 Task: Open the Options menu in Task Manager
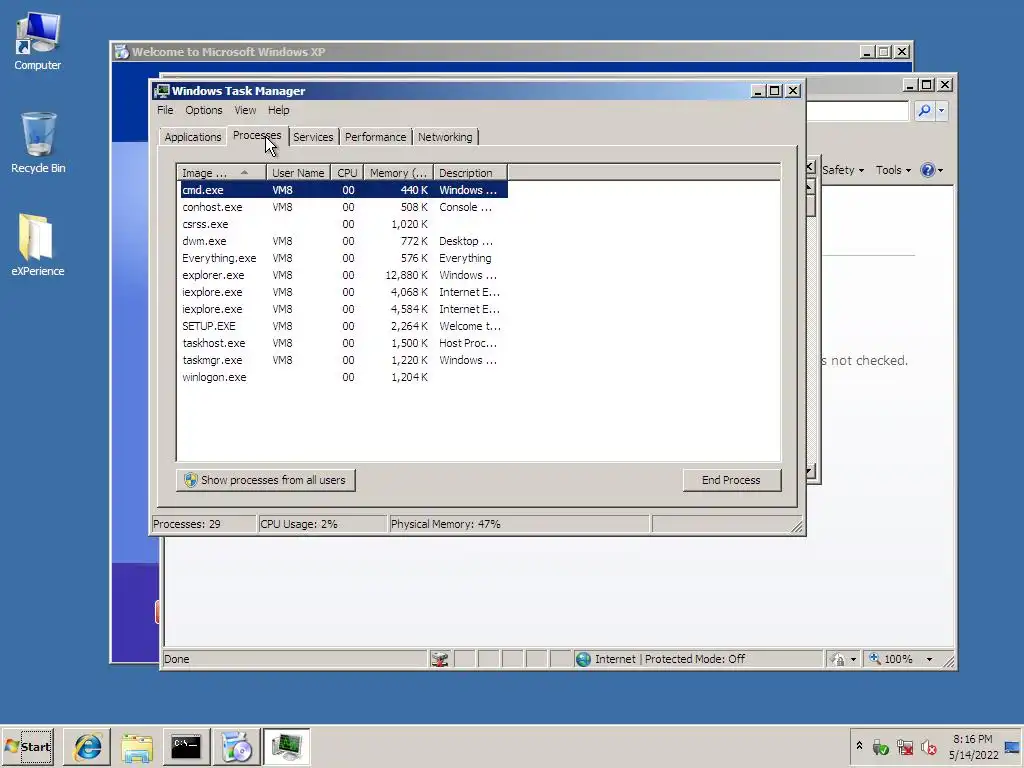[204, 110]
